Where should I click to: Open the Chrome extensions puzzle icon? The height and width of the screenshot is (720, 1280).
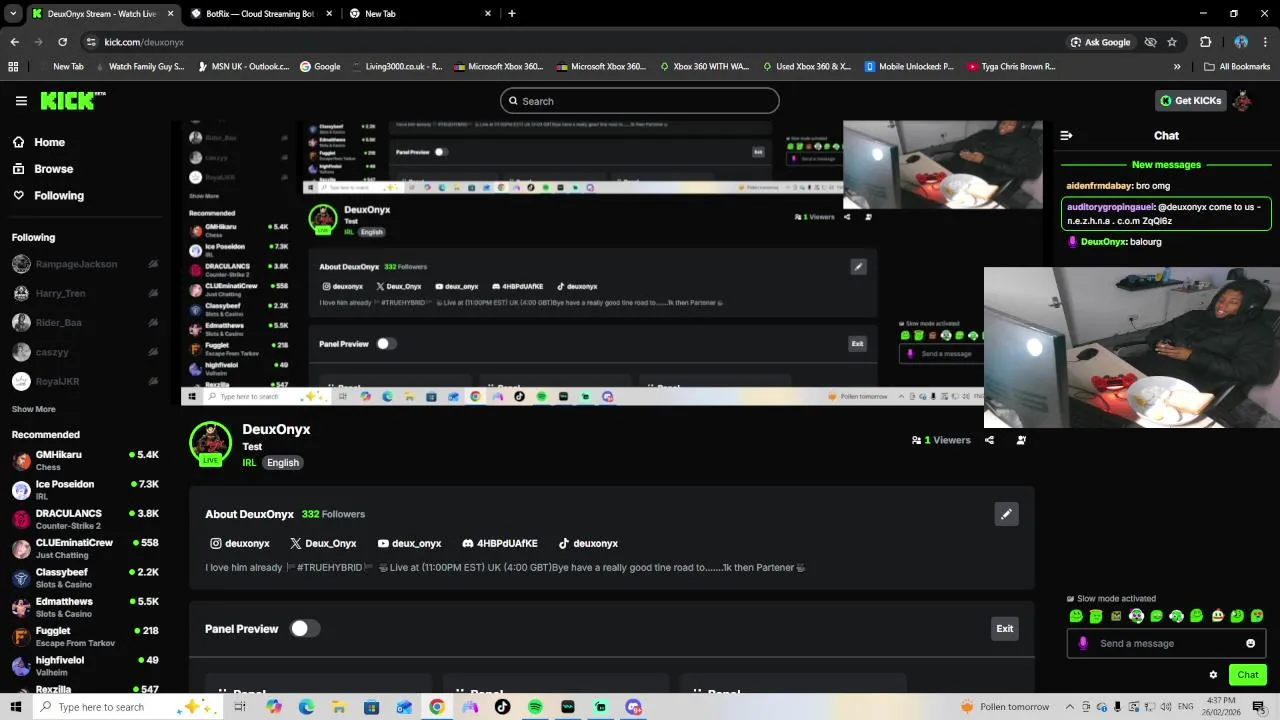[x=1205, y=42]
